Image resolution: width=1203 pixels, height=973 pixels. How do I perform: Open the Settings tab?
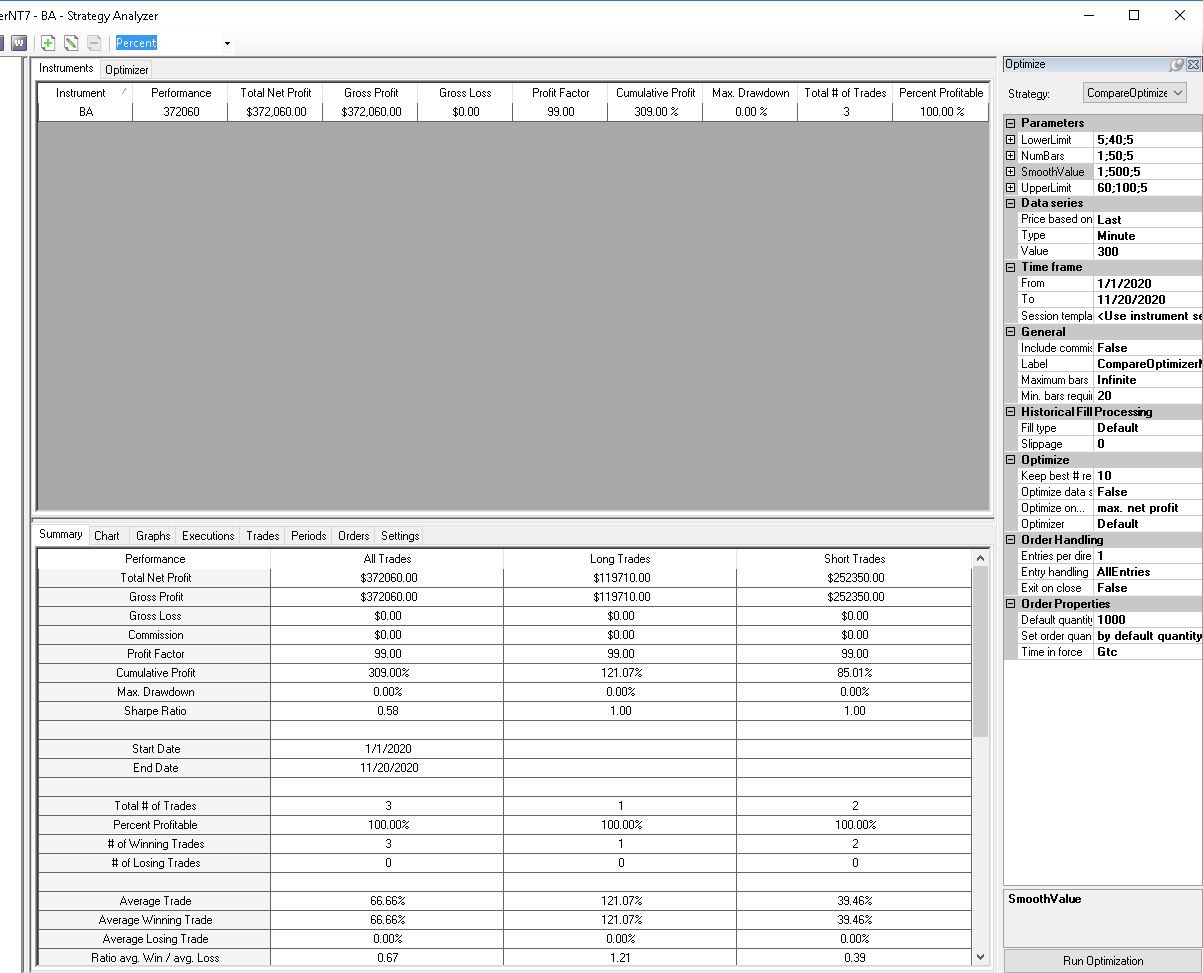(x=400, y=536)
